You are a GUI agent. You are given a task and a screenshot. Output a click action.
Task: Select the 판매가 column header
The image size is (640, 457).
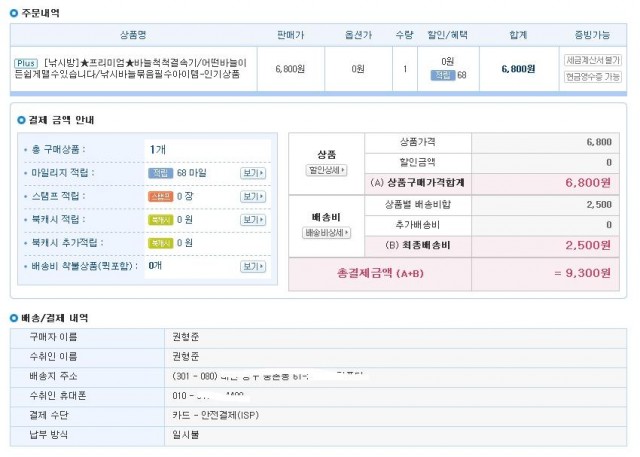291,35
